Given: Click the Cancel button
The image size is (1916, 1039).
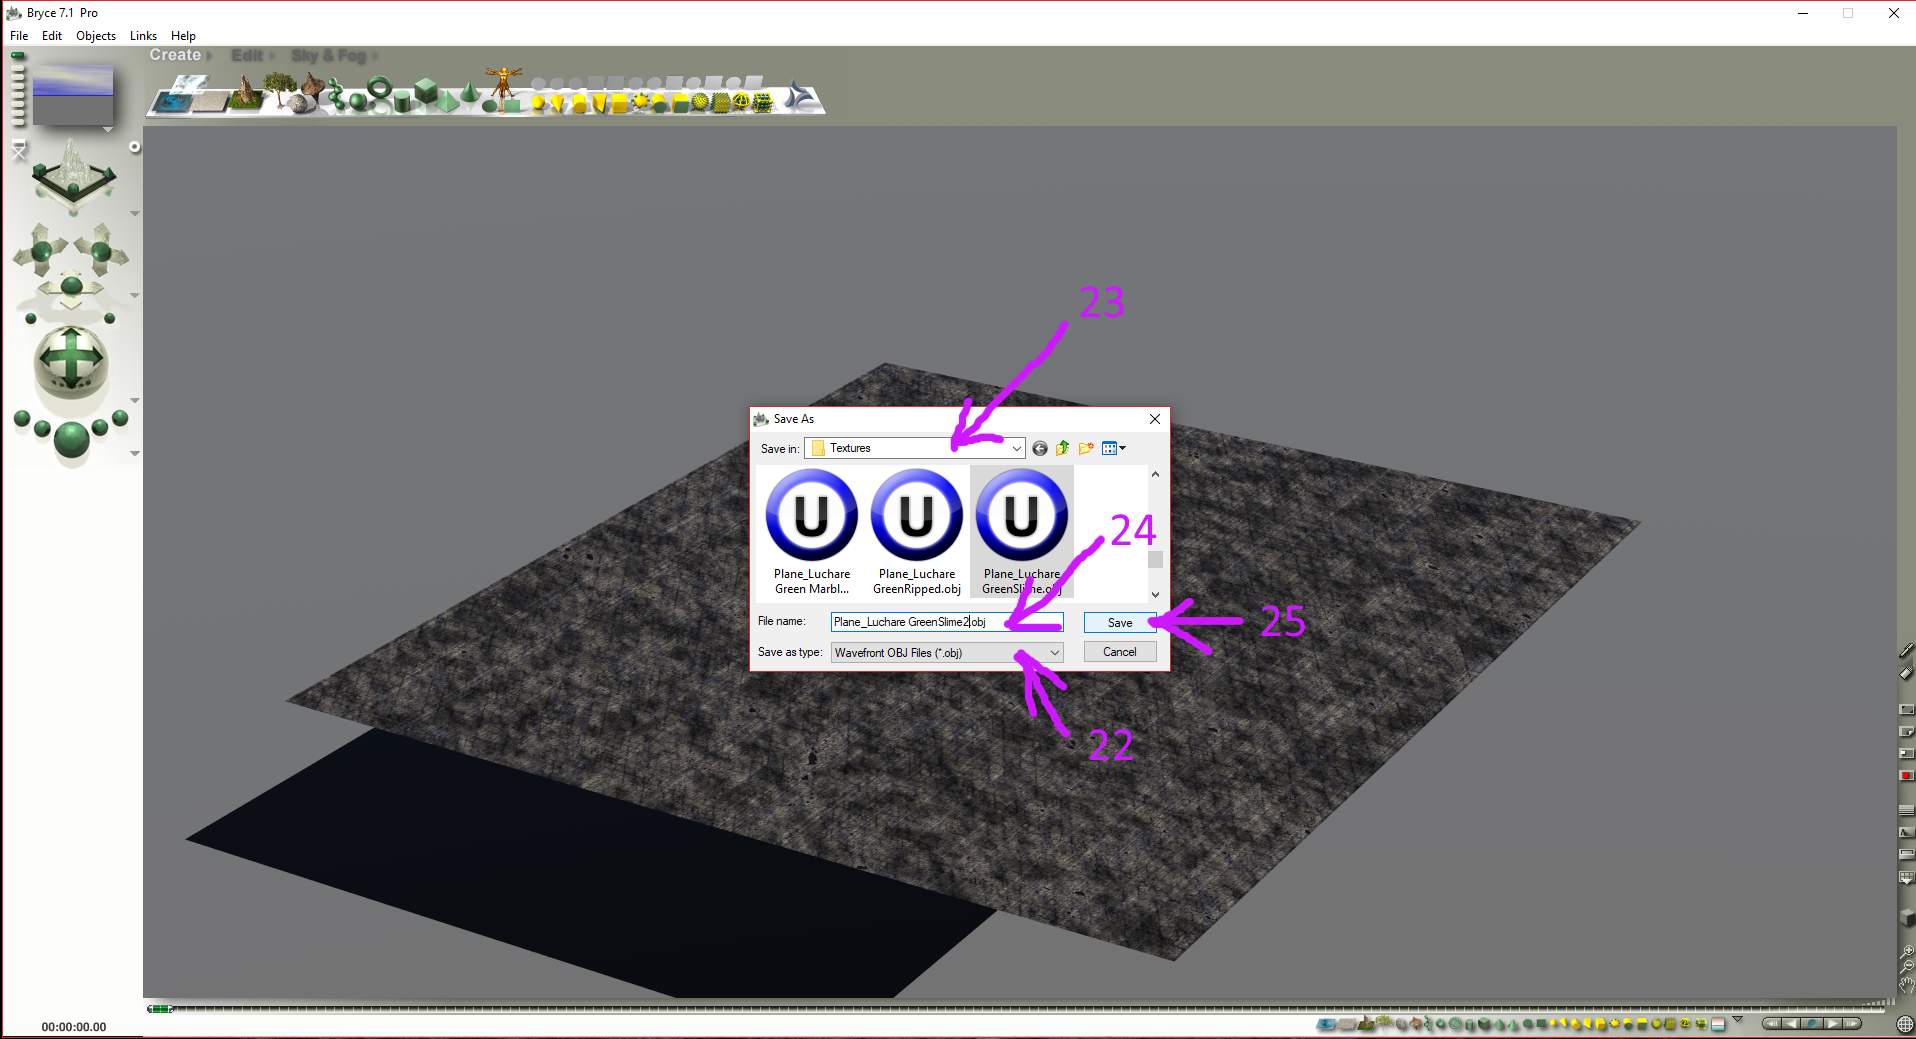Looking at the screenshot, I should pos(1120,652).
